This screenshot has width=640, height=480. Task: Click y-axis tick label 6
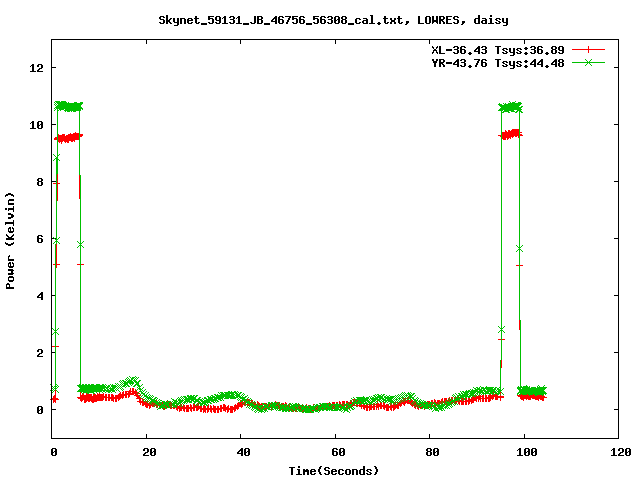tap(40, 239)
